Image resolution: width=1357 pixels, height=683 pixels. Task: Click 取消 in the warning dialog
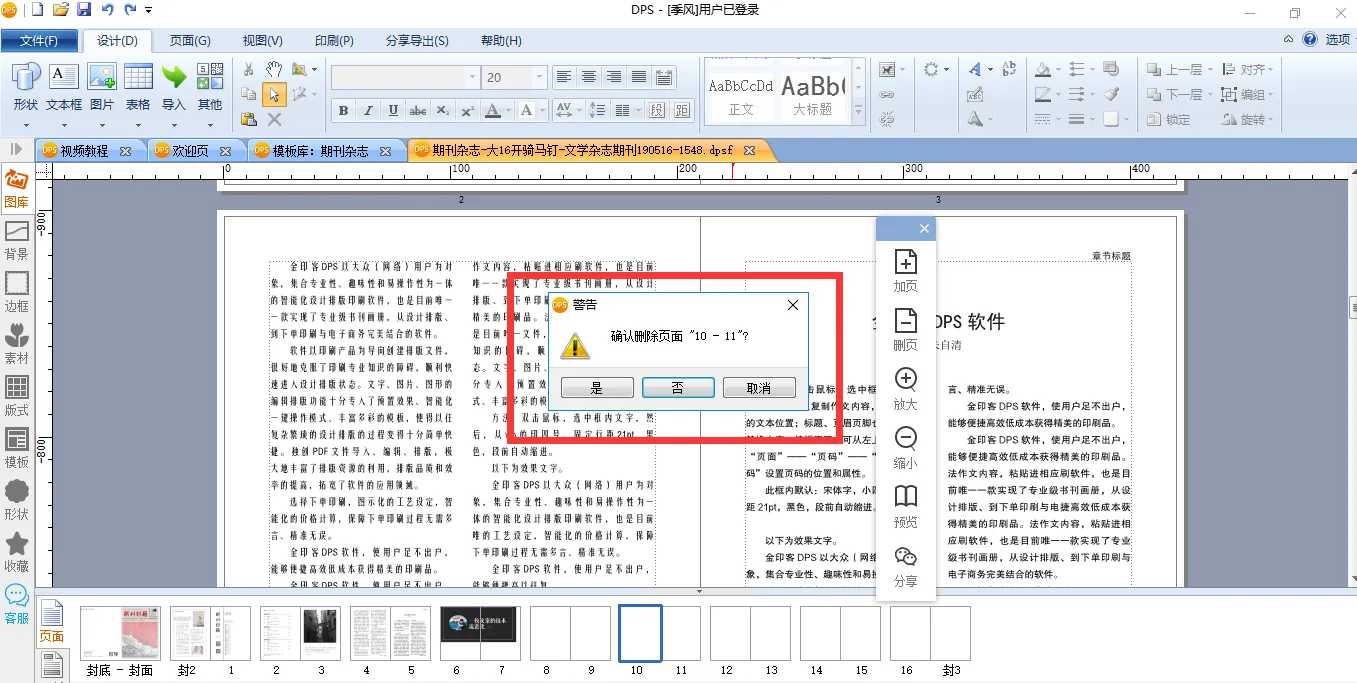point(759,388)
